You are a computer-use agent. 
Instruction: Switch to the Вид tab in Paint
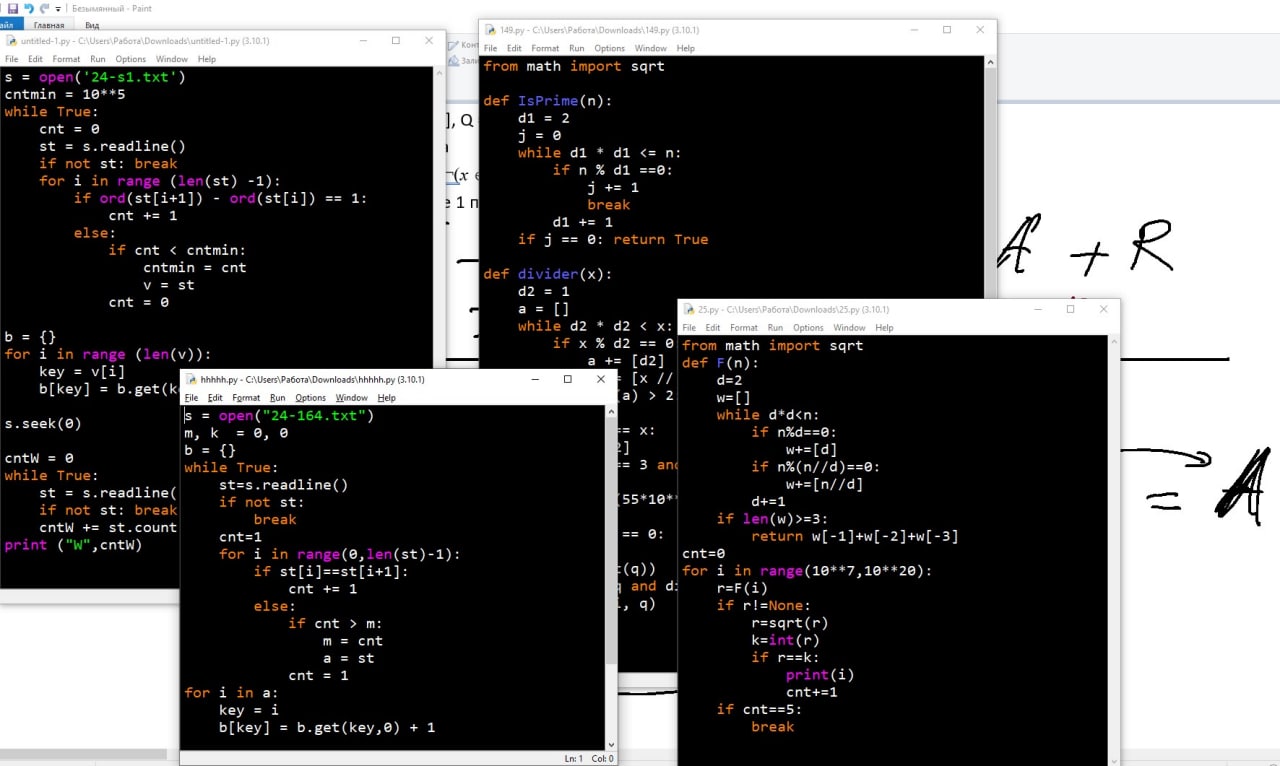(x=92, y=25)
